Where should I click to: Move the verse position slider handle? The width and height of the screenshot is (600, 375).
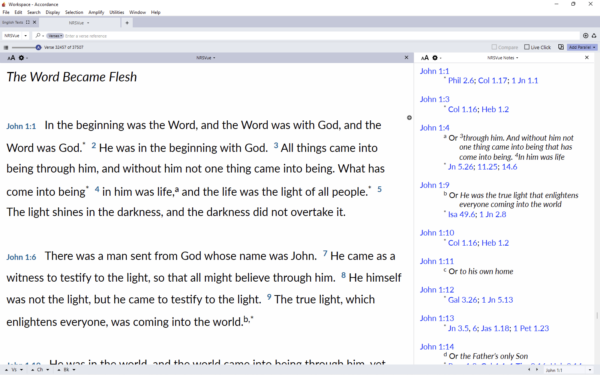38,47
